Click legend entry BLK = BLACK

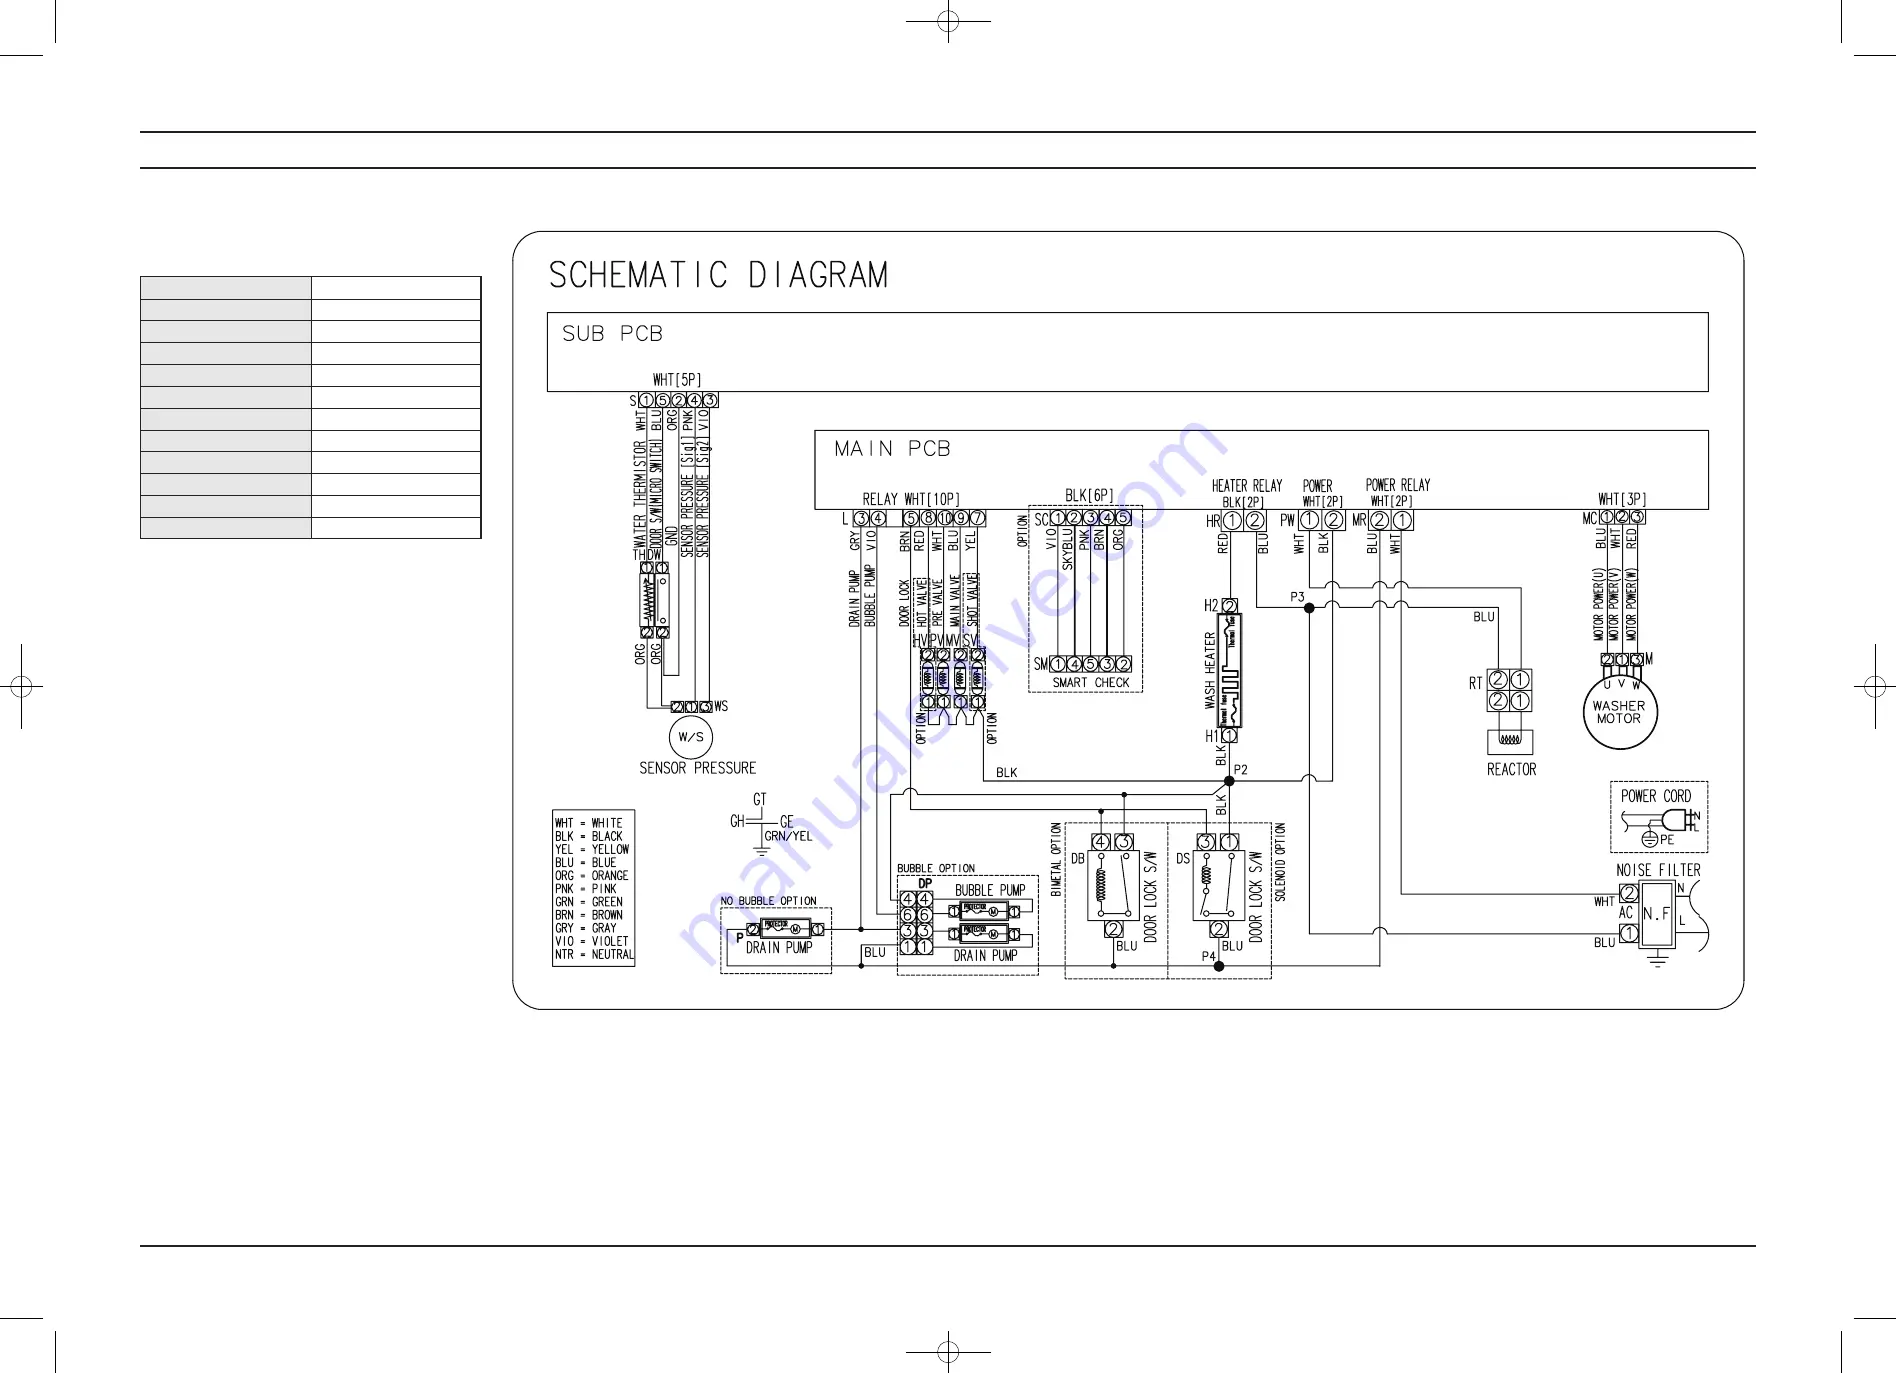click(x=589, y=836)
